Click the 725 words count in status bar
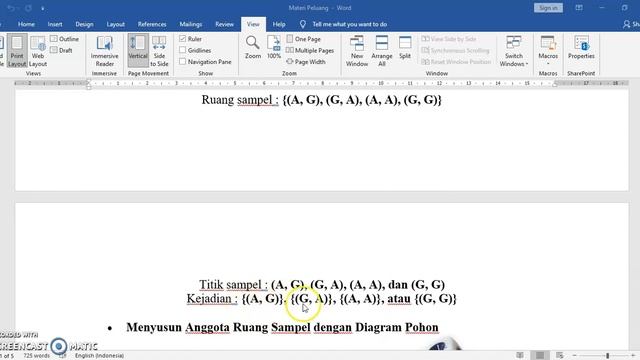Image resolution: width=640 pixels, height=360 pixels. (36, 356)
